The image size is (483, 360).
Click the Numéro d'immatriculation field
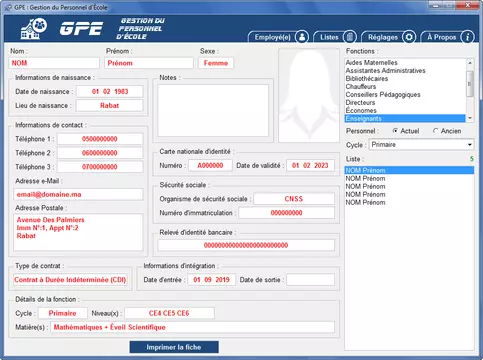coord(286,213)
